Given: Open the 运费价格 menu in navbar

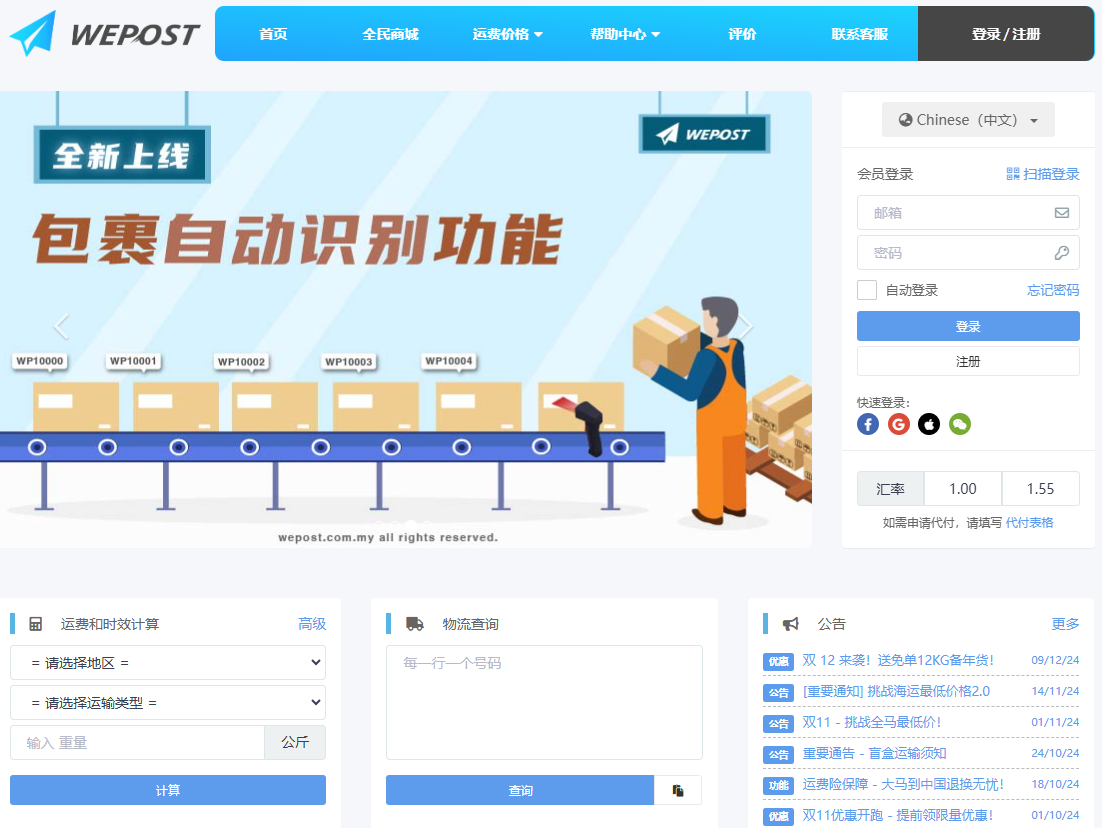Looking at the screenshot, I should (x=507, y=34).
